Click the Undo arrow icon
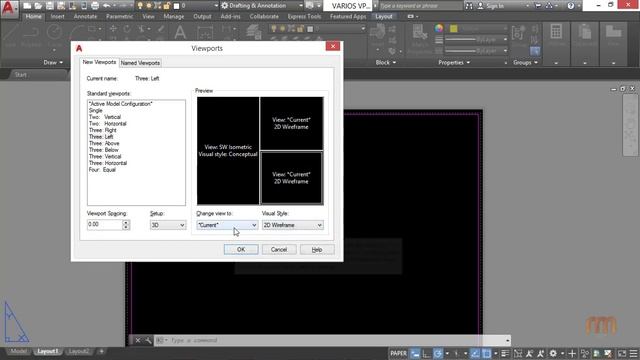This screenshot has height=360, width=640. point(107,6)
